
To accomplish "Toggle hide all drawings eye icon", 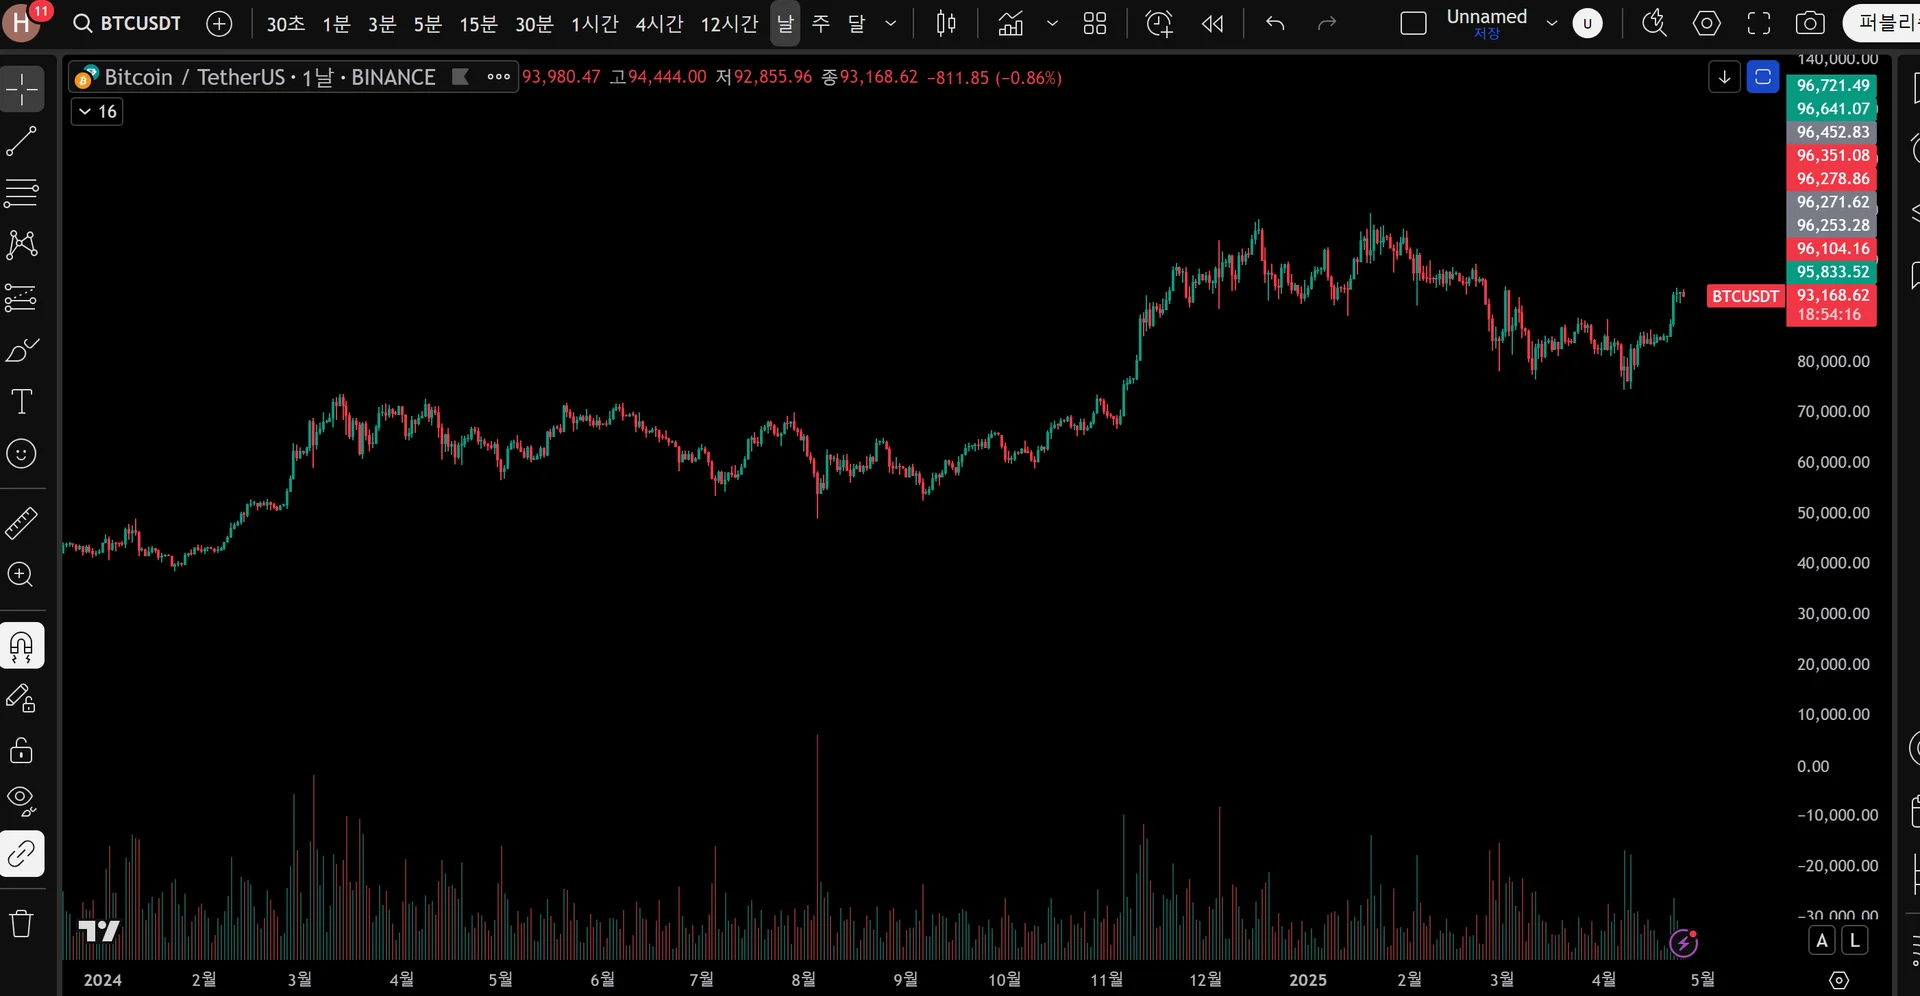I will point(22,802).
